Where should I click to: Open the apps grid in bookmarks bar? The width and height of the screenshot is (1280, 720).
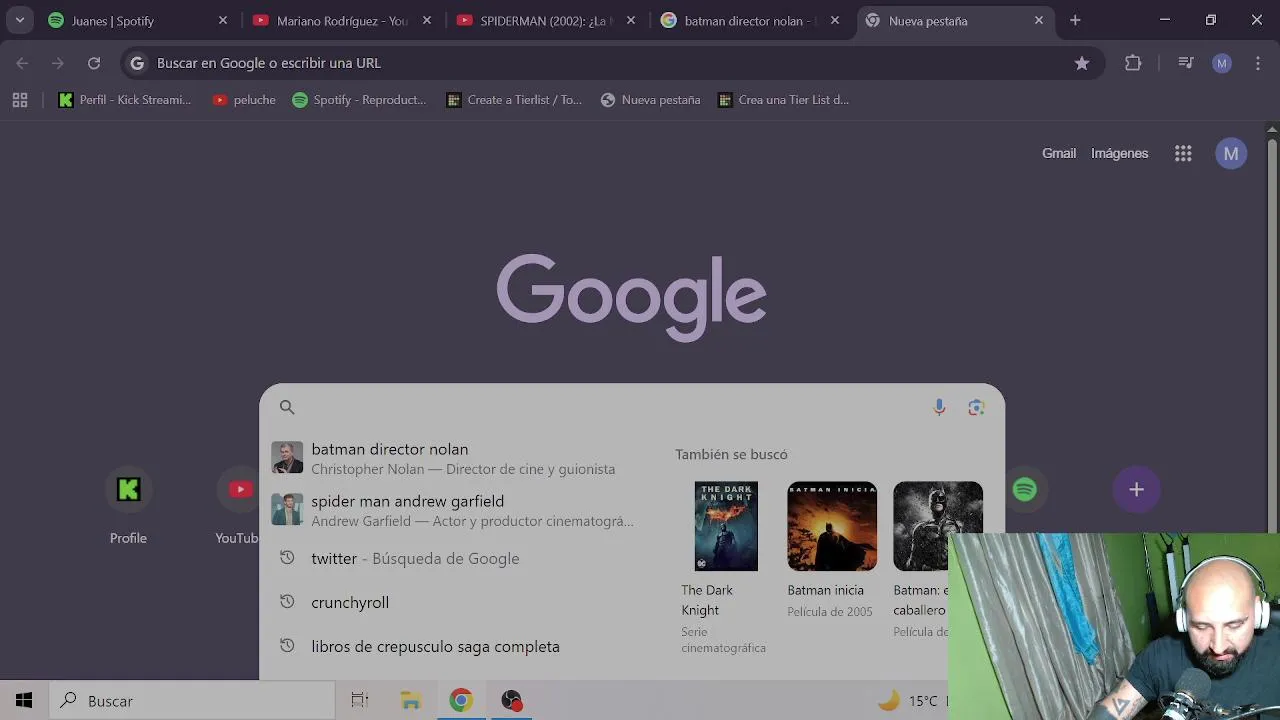[x=20, y=100]
